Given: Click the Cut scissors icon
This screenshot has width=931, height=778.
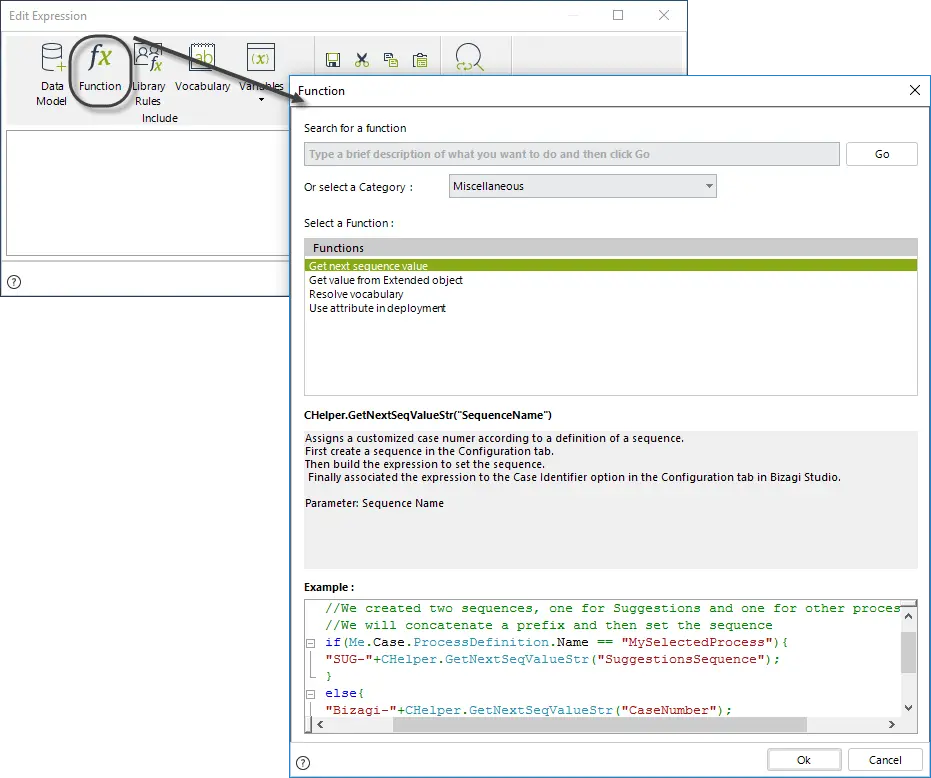Looking at the screenshot, I should pos(362,60).
